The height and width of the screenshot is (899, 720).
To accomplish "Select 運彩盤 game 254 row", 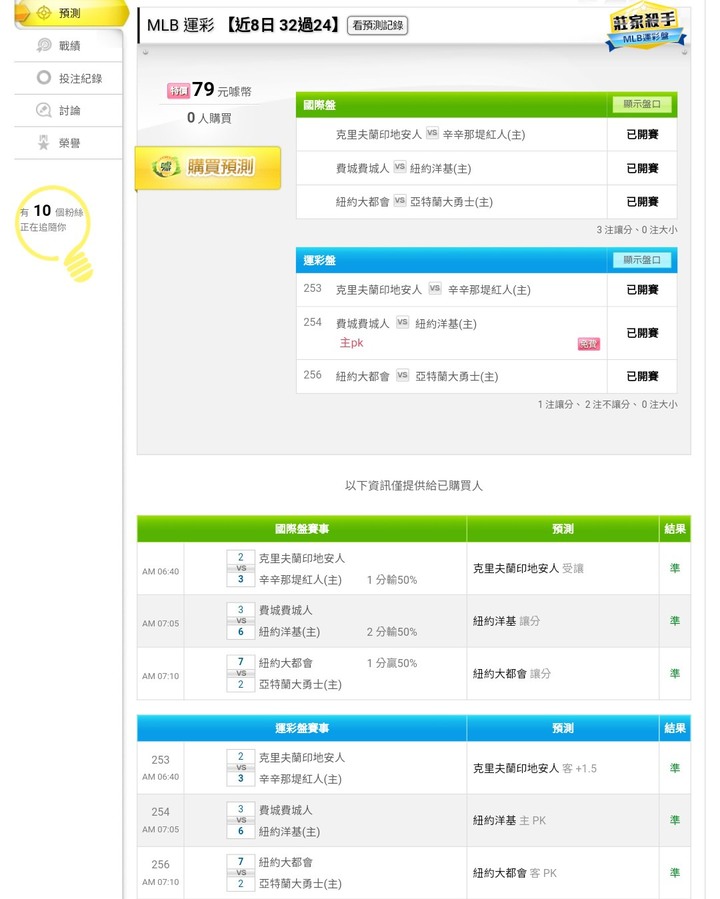I will pyautogui.click(x=486, y=333).
